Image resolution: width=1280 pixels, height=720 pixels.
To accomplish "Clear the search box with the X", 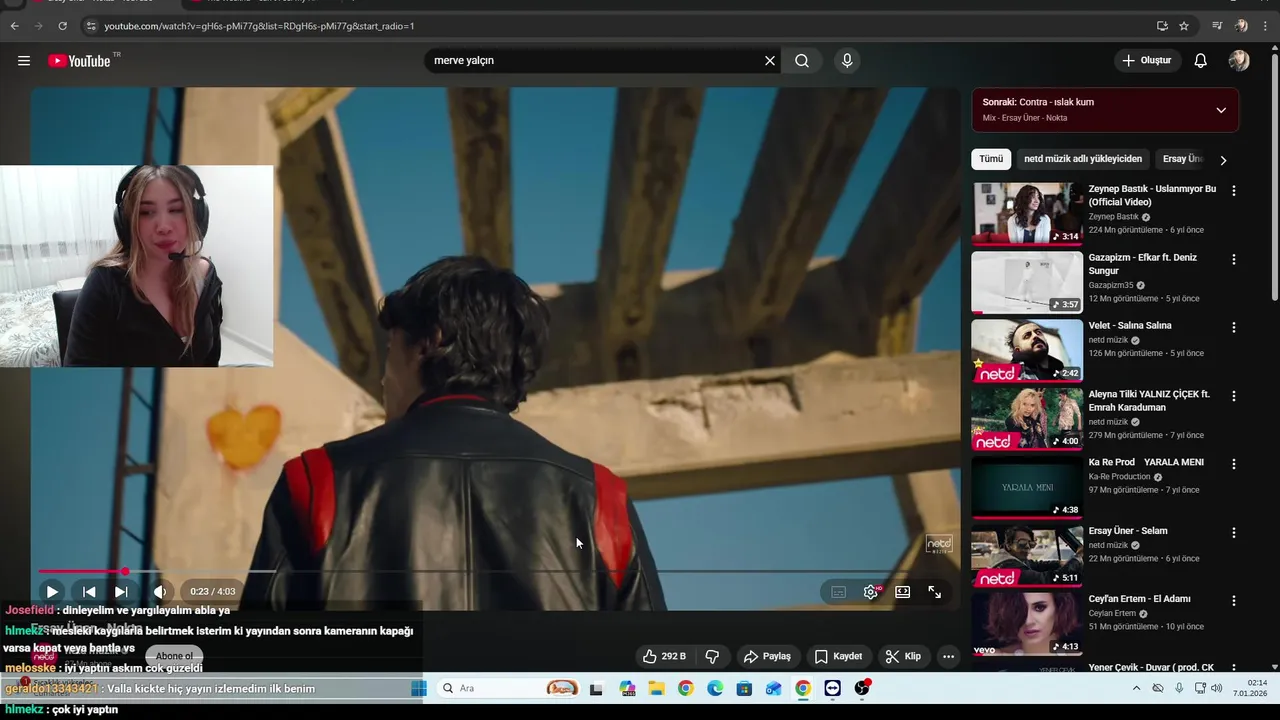I will point(770,61).
